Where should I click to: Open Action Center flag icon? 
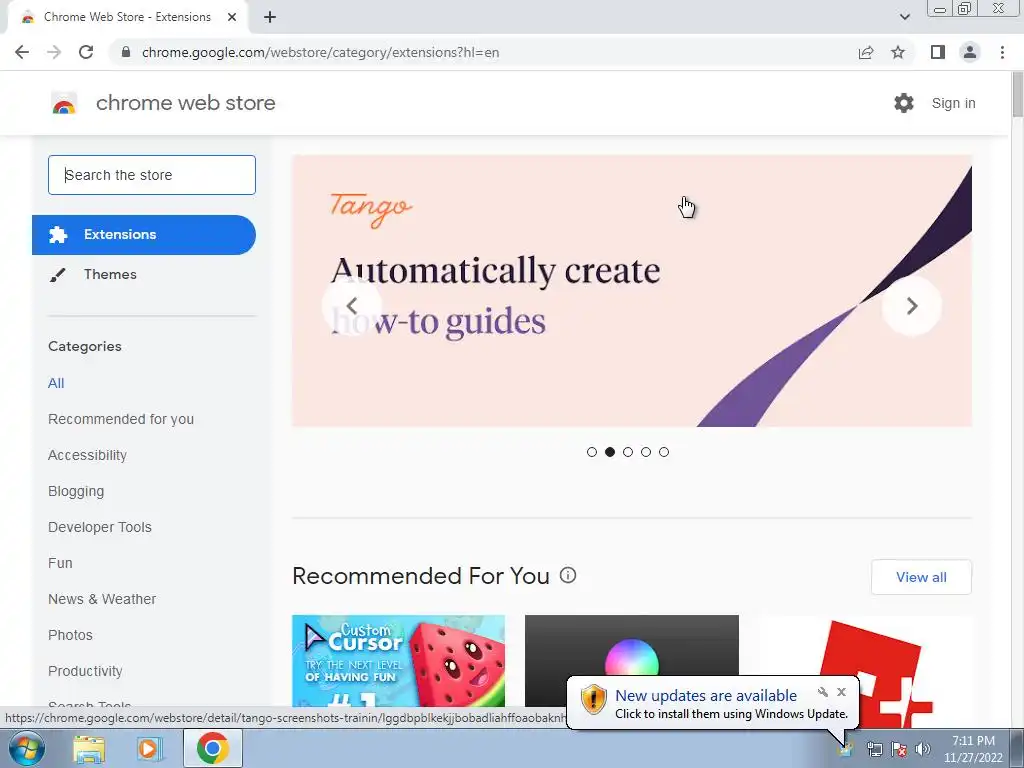899,750
